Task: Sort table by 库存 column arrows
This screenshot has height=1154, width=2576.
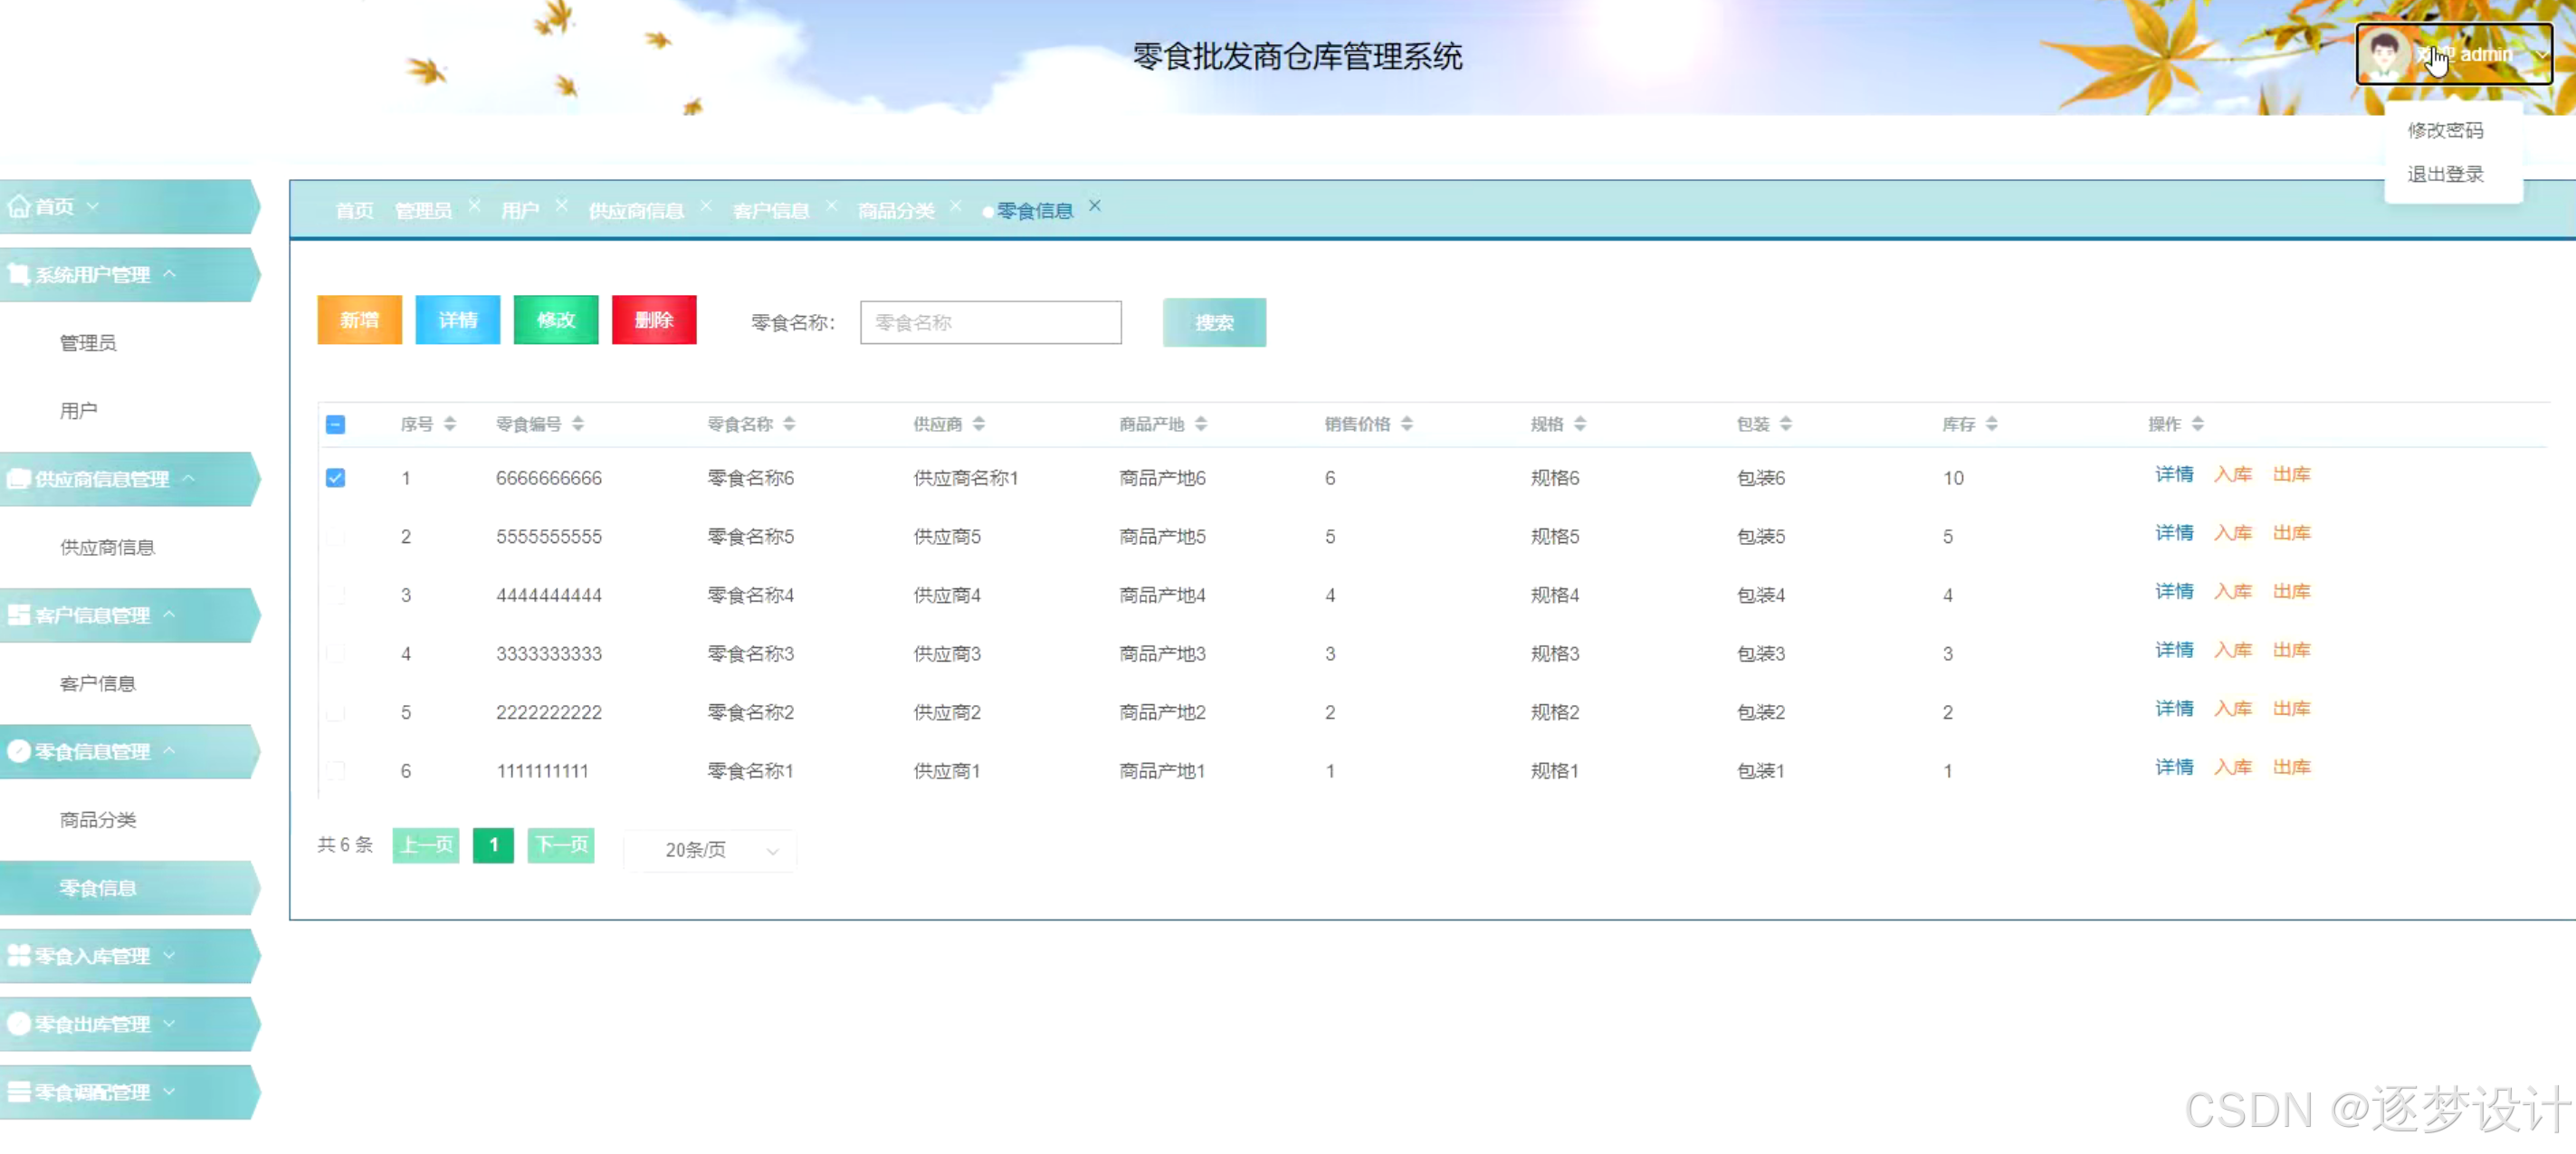Action: (1992, 424)
